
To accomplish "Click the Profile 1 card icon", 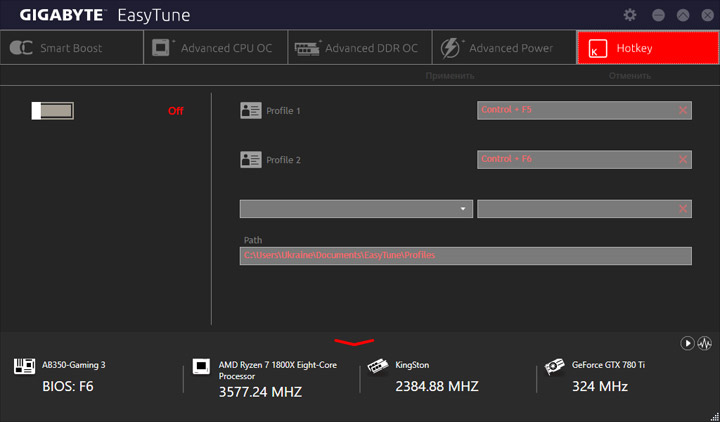I will (251, 111).
